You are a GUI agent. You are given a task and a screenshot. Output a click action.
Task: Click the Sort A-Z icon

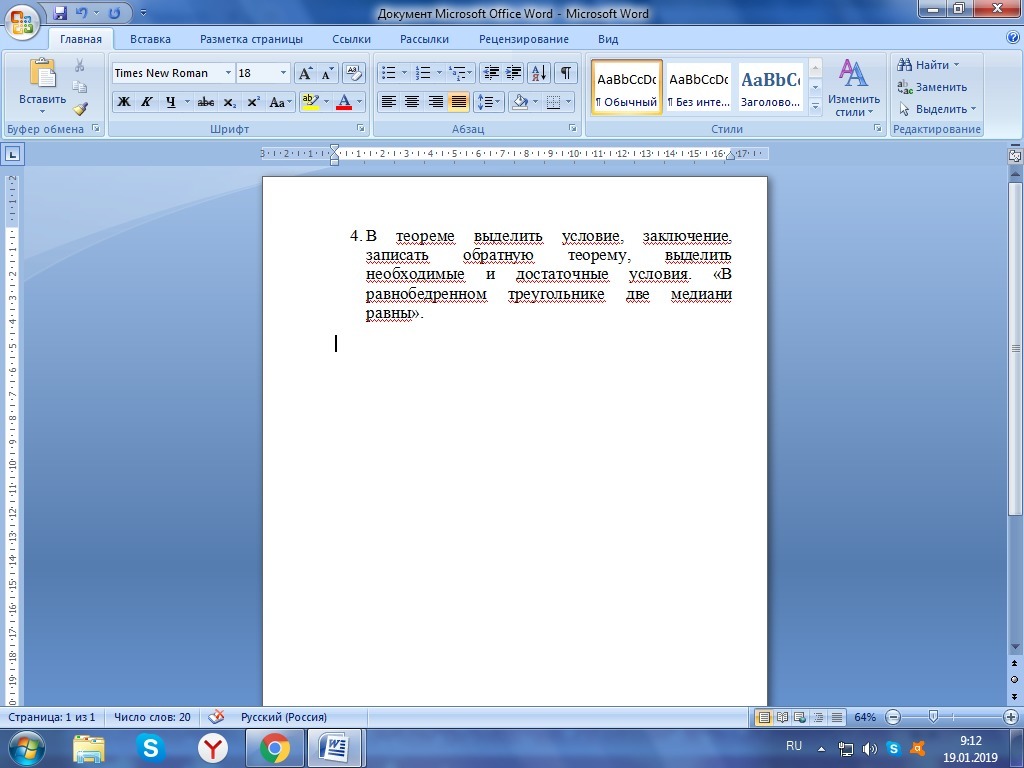pyautogui.click(x=539, y=72)
